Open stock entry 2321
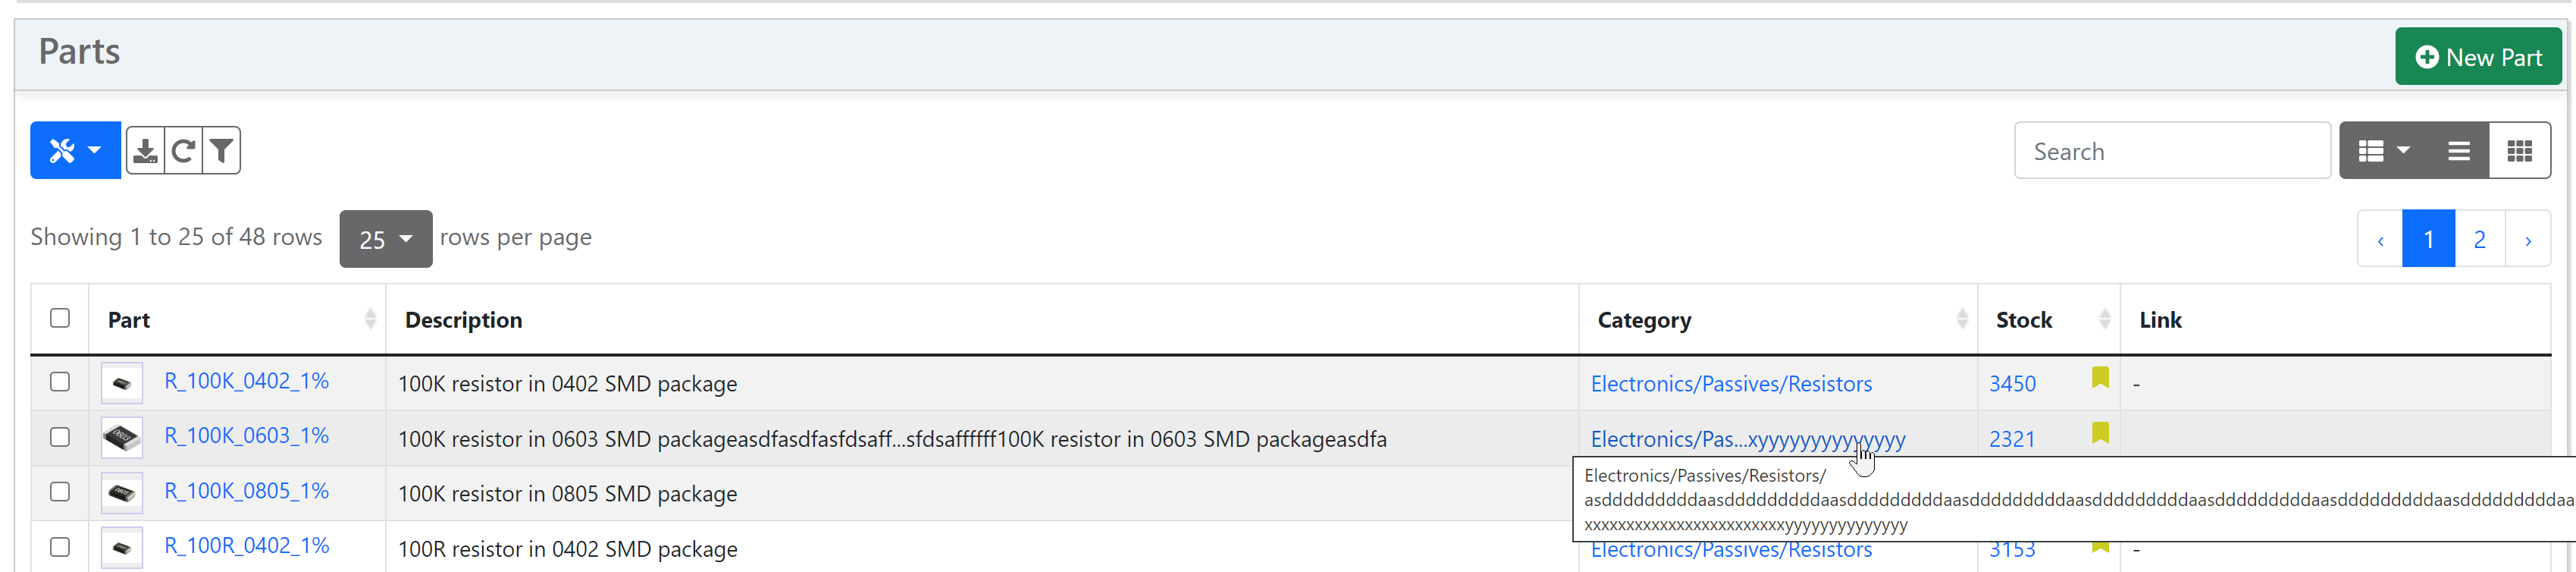 (2012, 438)
